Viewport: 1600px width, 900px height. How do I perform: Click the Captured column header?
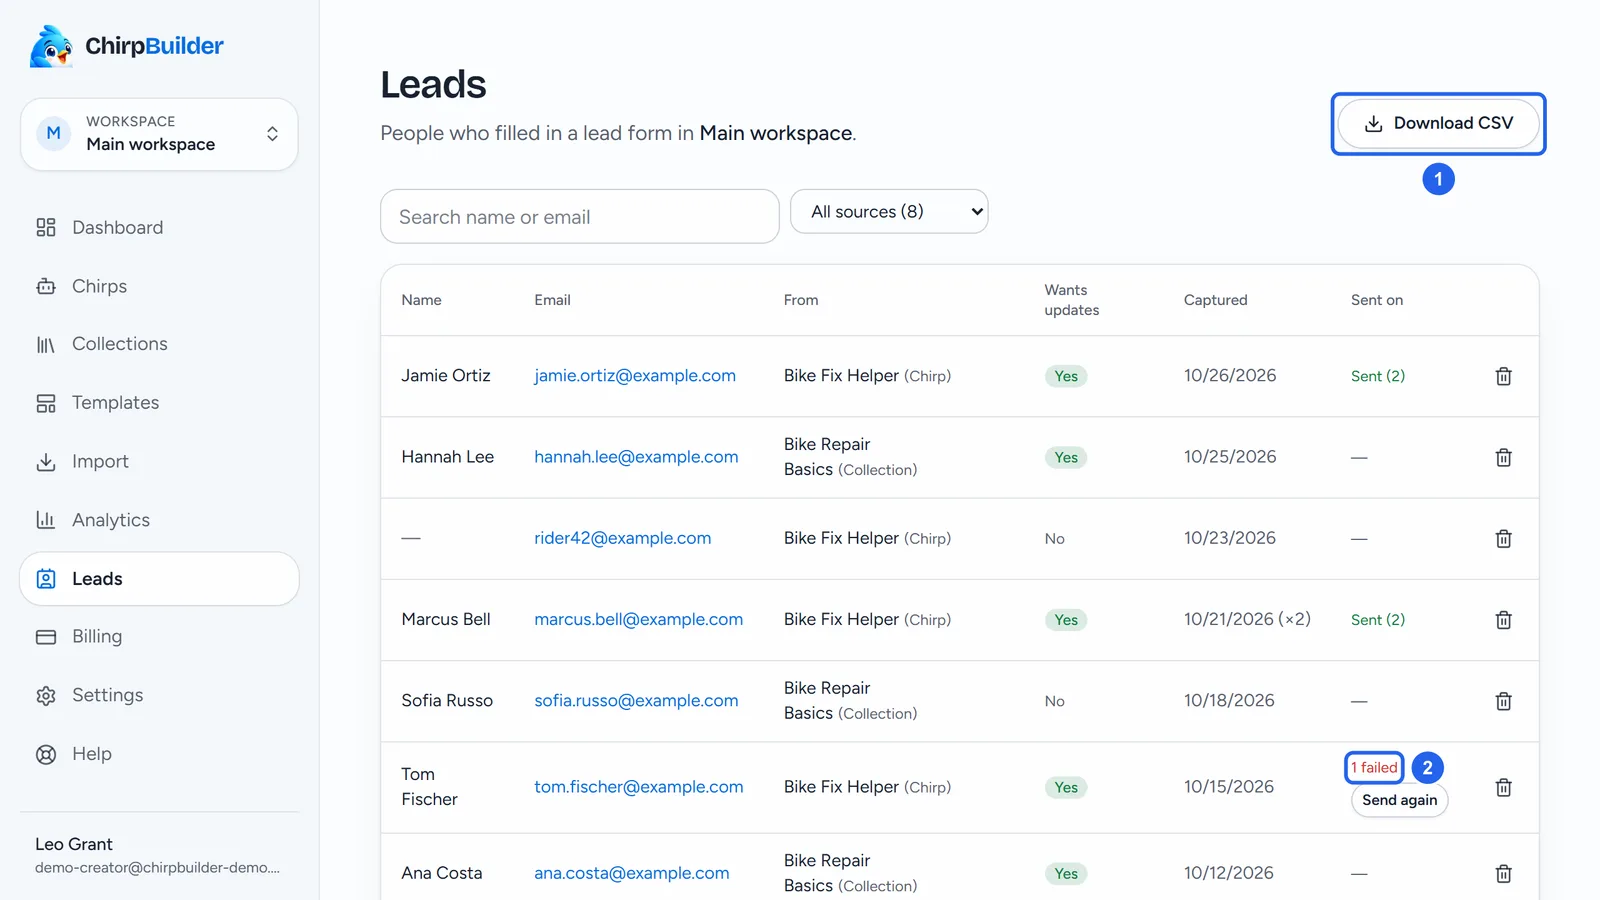1216,300
